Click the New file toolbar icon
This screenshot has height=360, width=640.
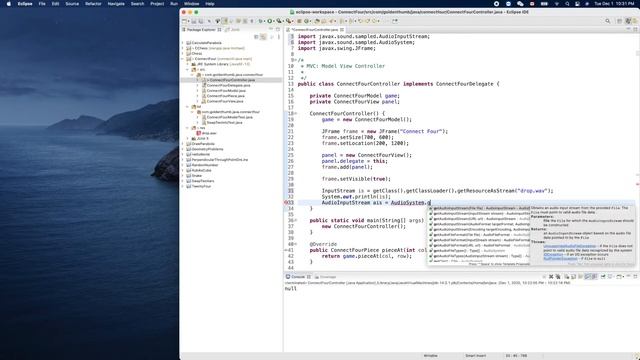click(184, 21)
